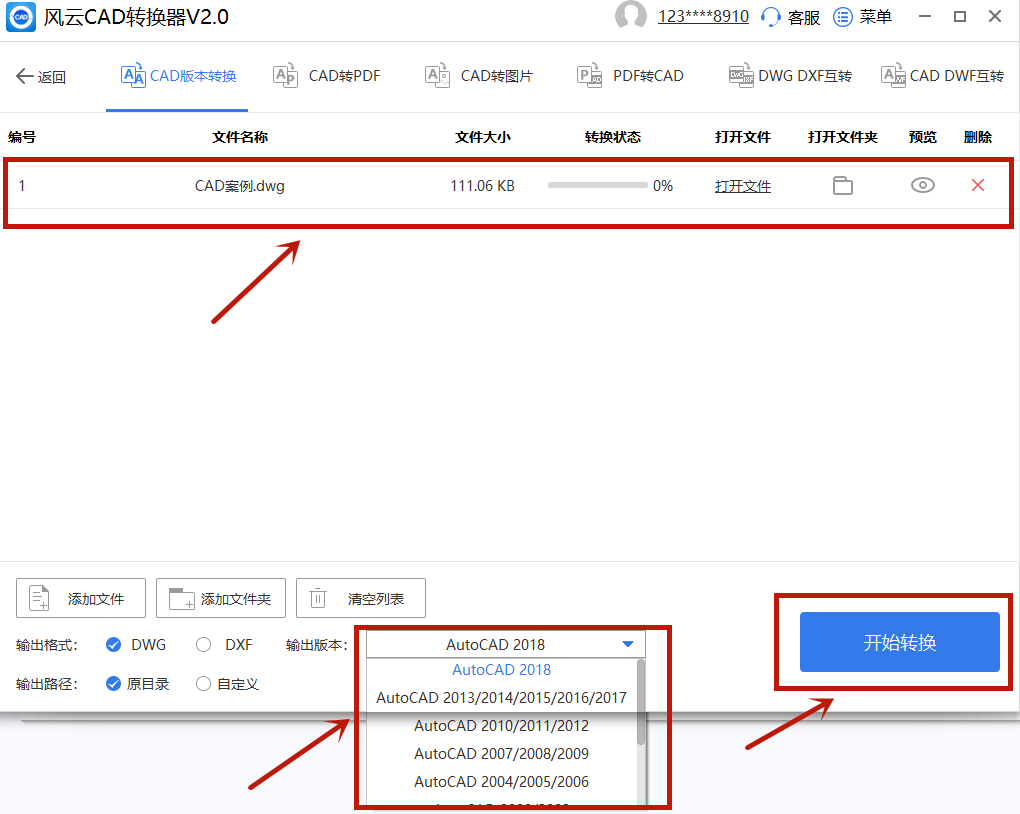1020x814 pixels.
Task: Click the 开始转换 button
Action: (x=900, y=642)
